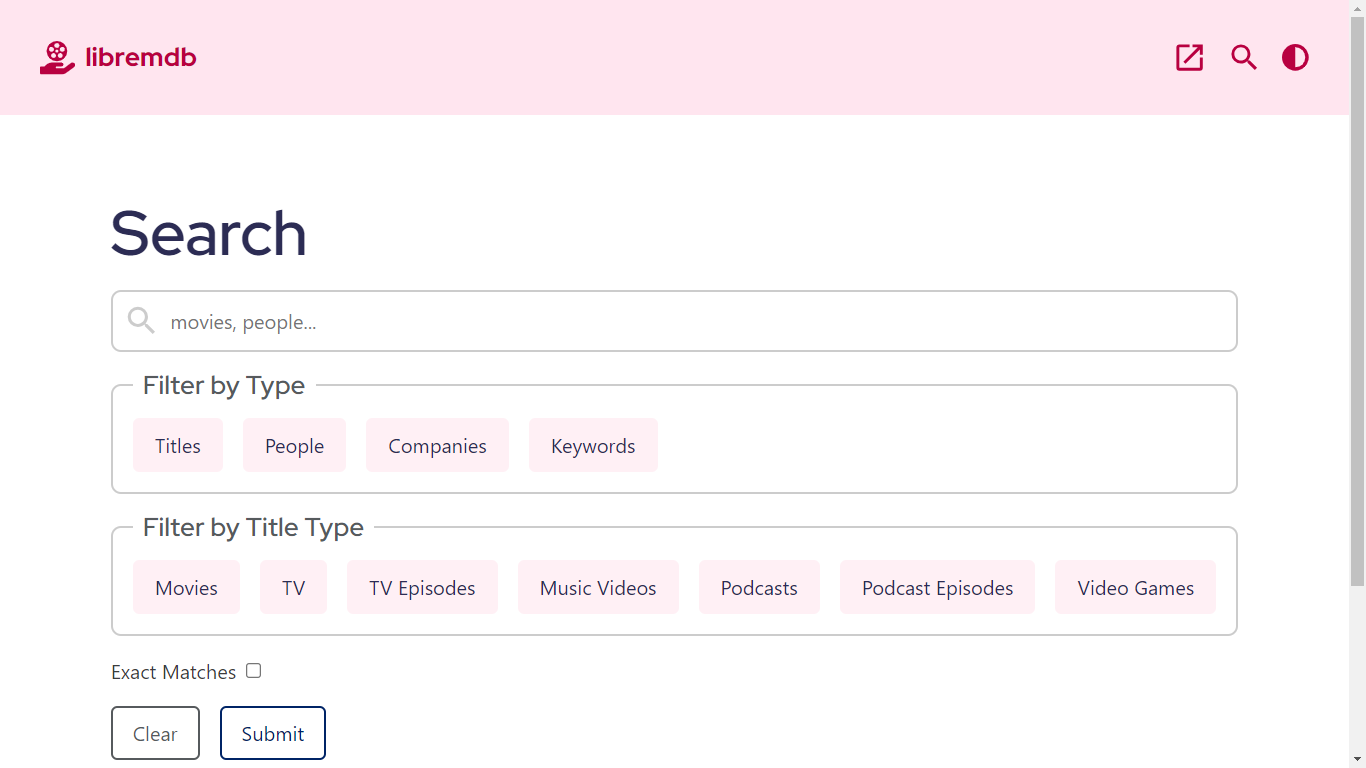
Task: Select the People type filter
Action: [x=294, y=446]
